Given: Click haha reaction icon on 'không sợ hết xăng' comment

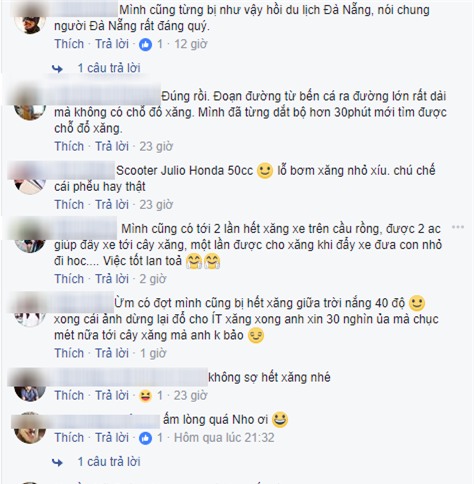Looking at the screenshot, I should coord(145,396).
